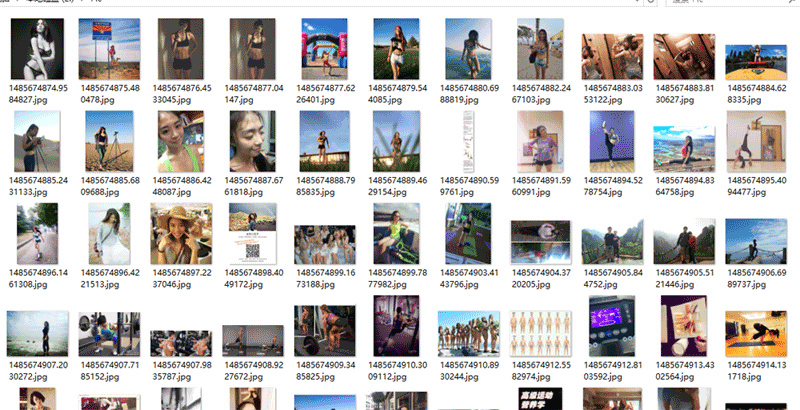Click file name 1485674913.4302564.jpg
Viewport: 800px width, 410px height.
point(685,371)
